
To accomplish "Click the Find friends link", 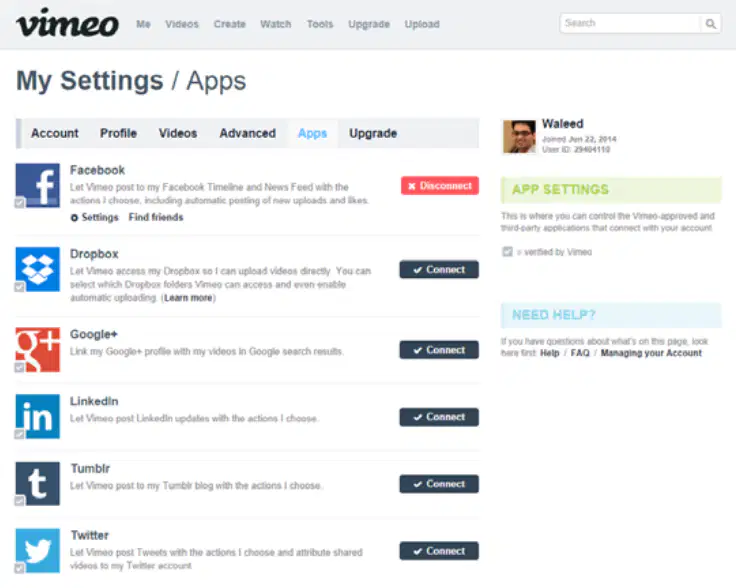I will (156, 217).
